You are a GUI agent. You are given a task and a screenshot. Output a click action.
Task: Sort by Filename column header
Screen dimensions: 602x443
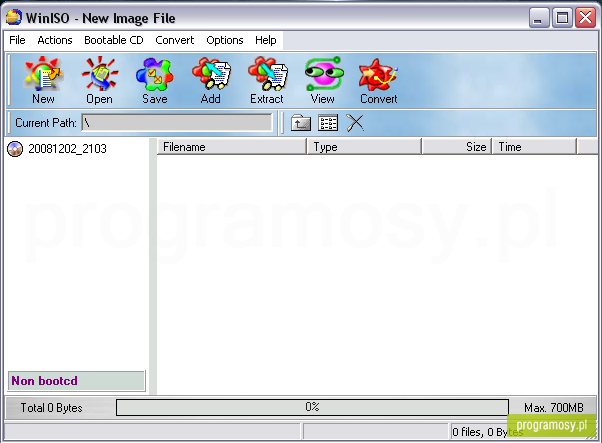[x=232, y=147]
